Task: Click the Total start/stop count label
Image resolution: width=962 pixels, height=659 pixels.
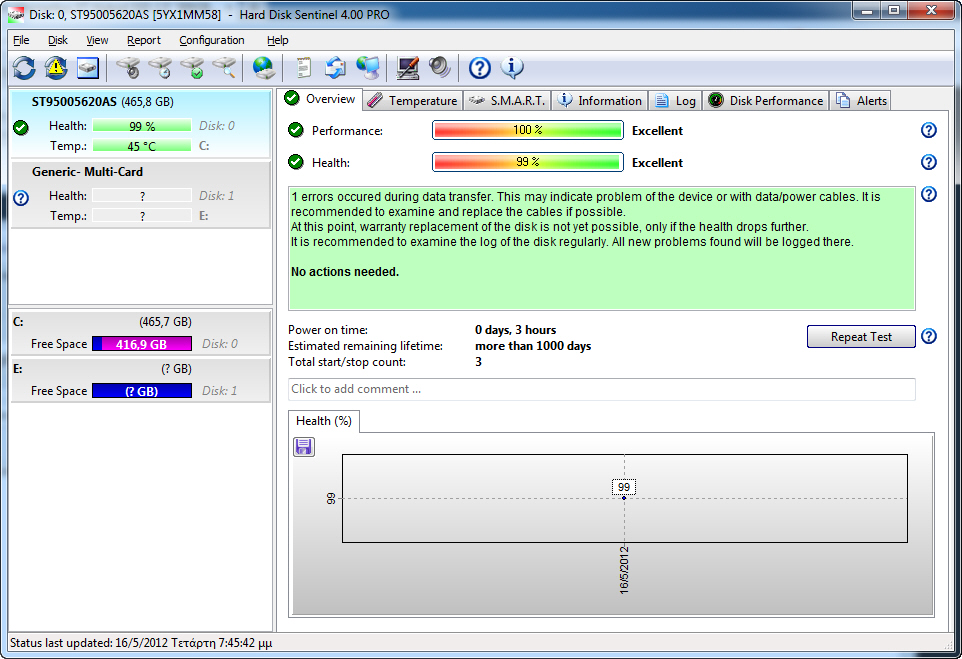Action: [347, 362]
